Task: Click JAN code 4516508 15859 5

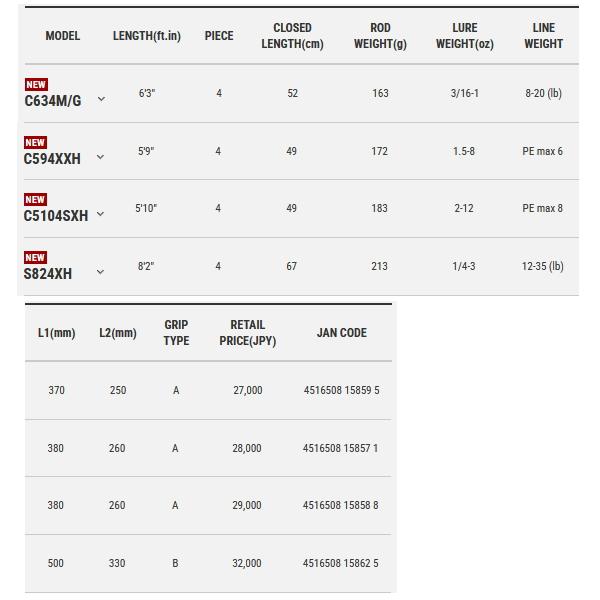Action: (x=341, y=390)
